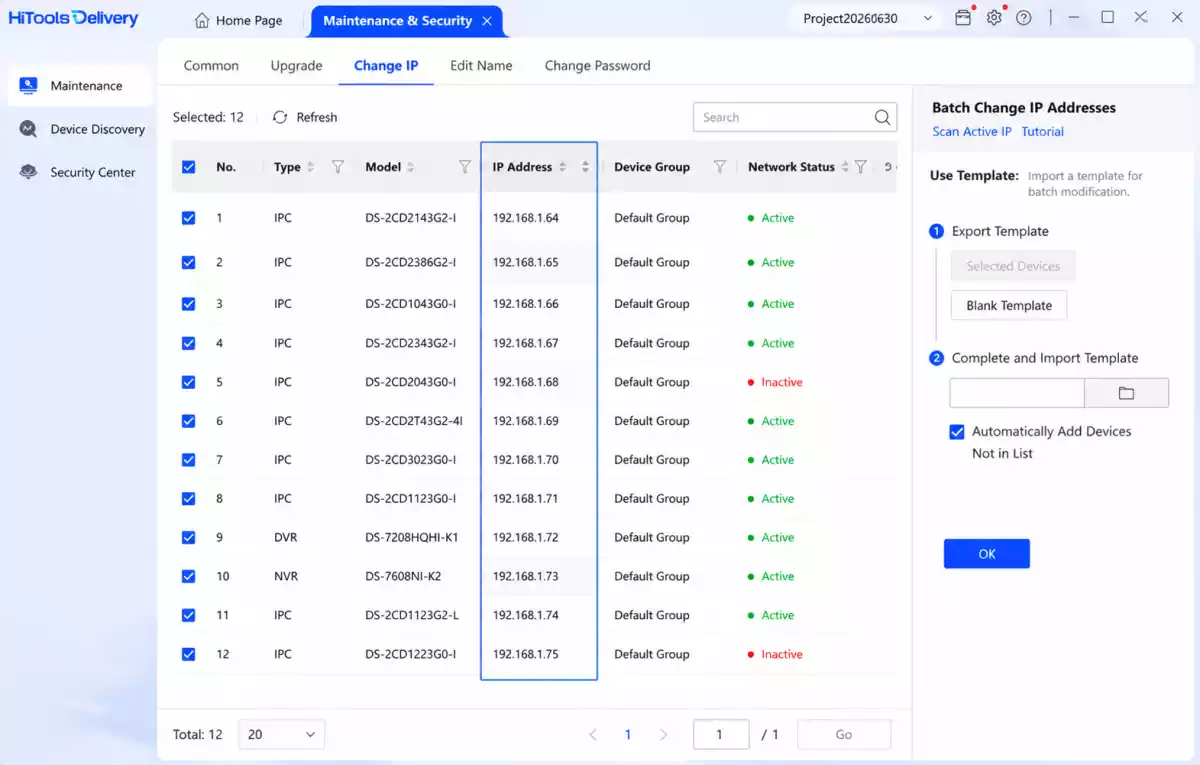Click the blue OK button

tap(987, 554)
